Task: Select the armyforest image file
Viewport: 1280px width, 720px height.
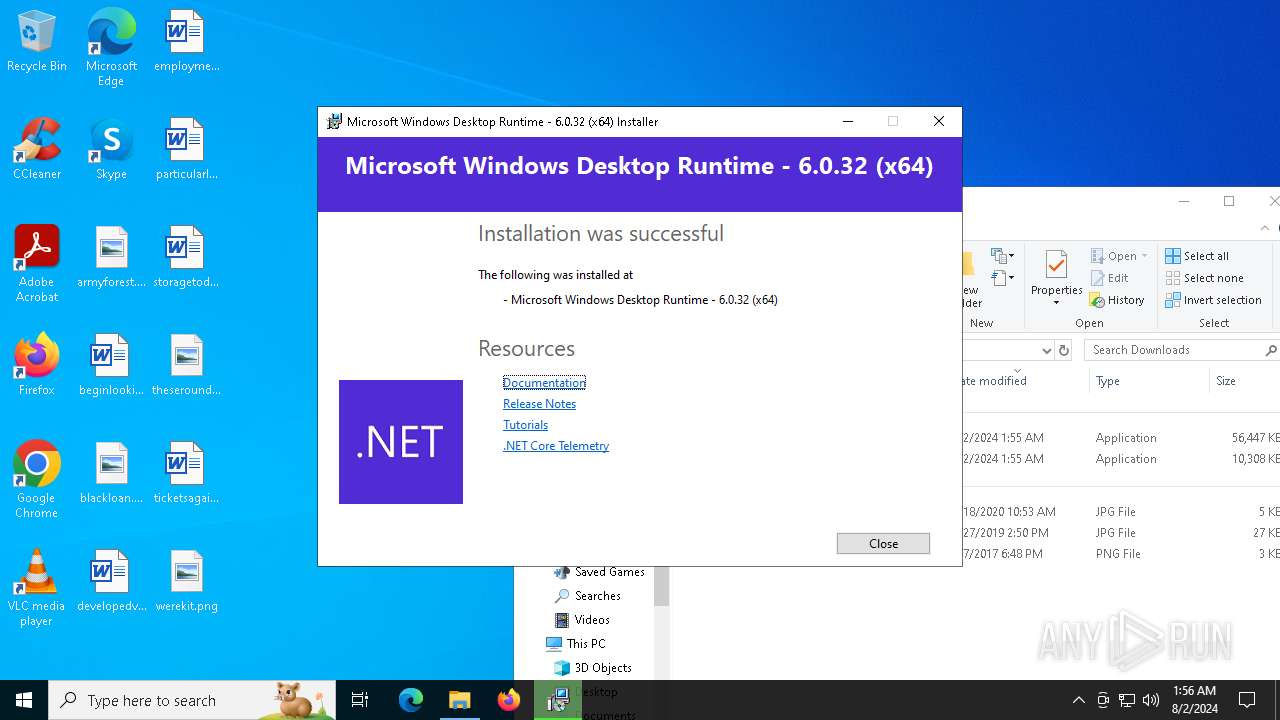Action: tap(111, 257)
